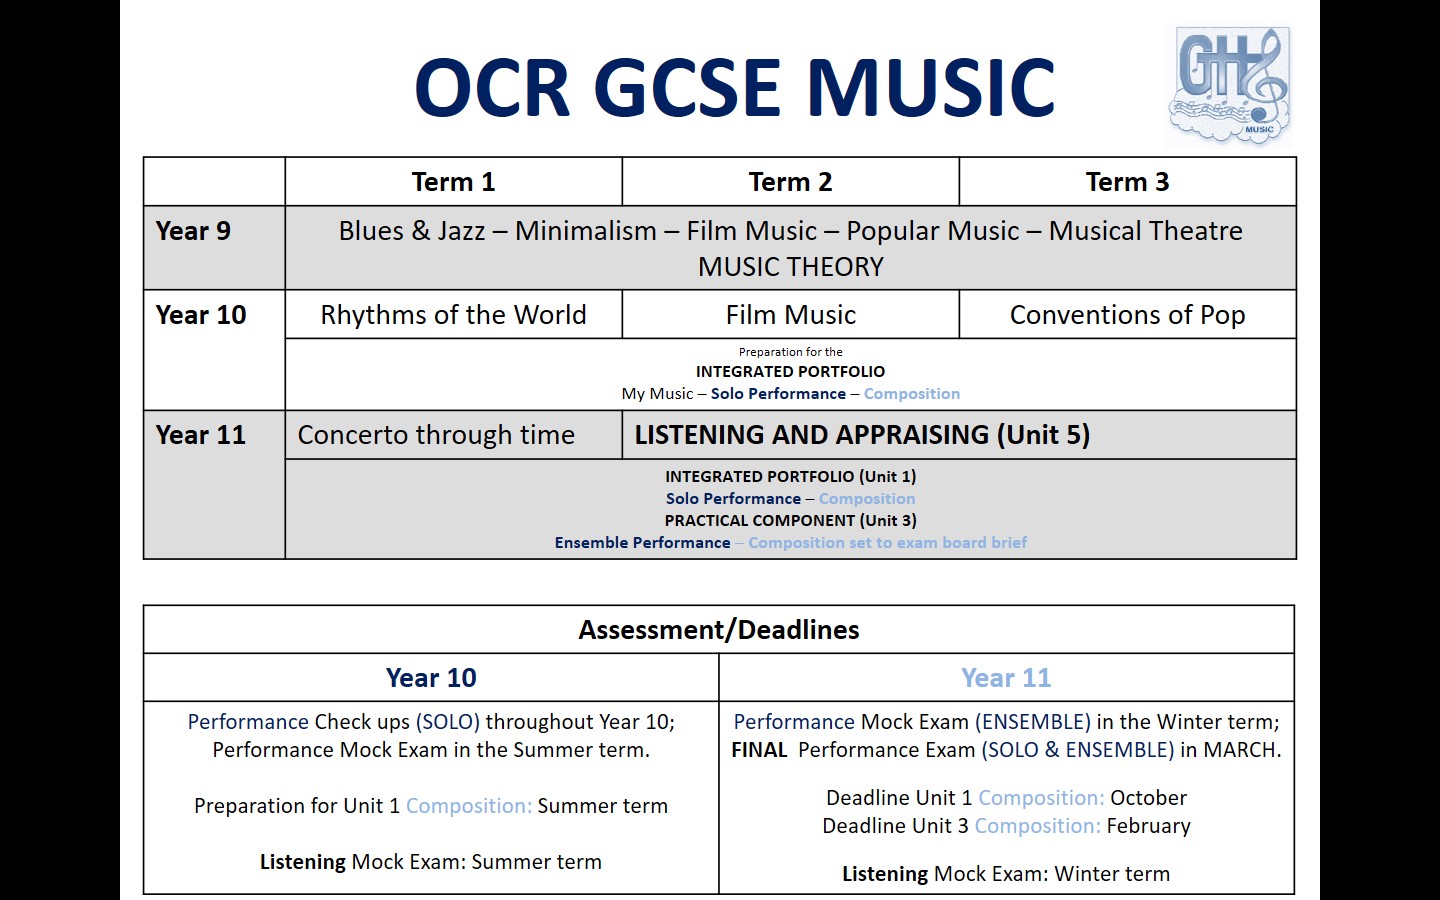Click the Year 10 row label in curriculum table

201,315
